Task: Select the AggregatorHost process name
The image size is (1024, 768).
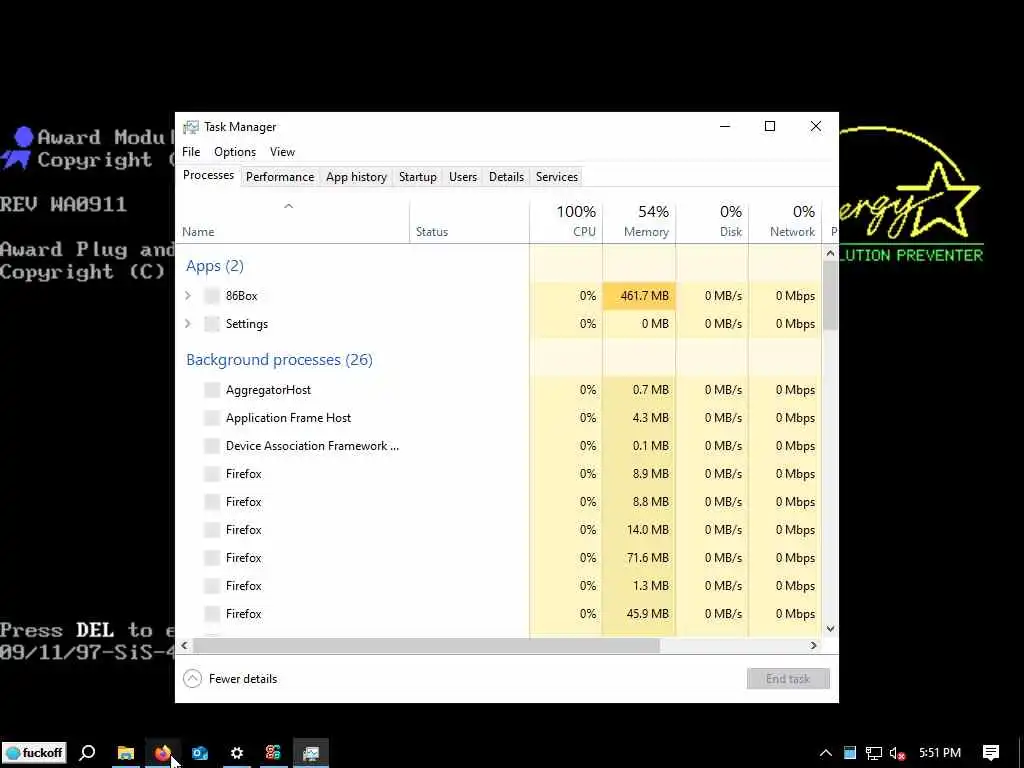Action: click(268, 390)
